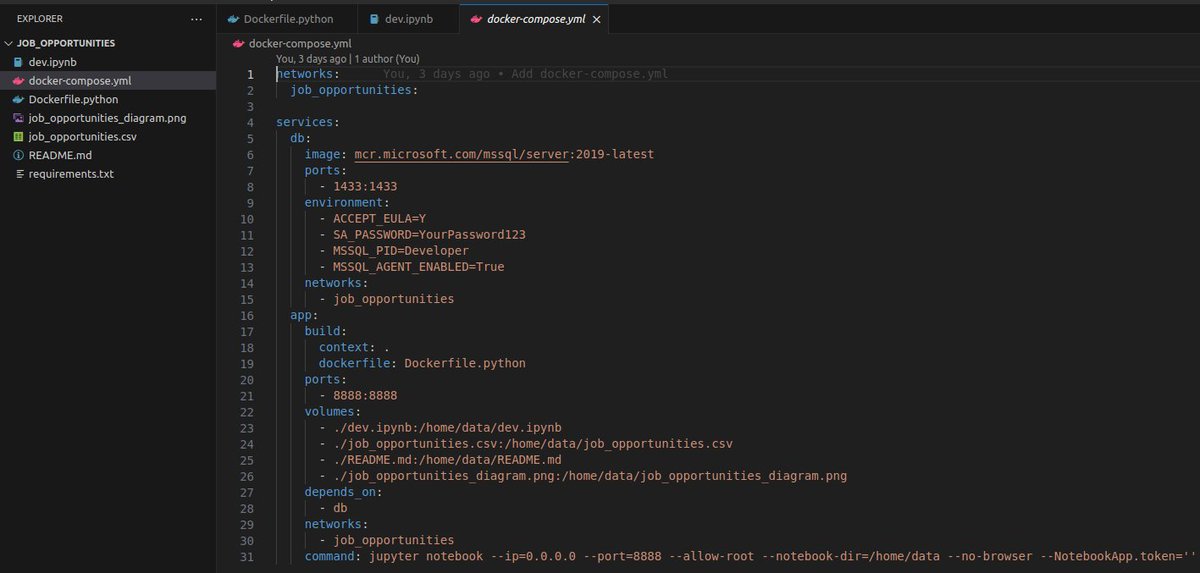
Task: Open requirements.txt from the explorer
Action: click(x=71, y=173)
